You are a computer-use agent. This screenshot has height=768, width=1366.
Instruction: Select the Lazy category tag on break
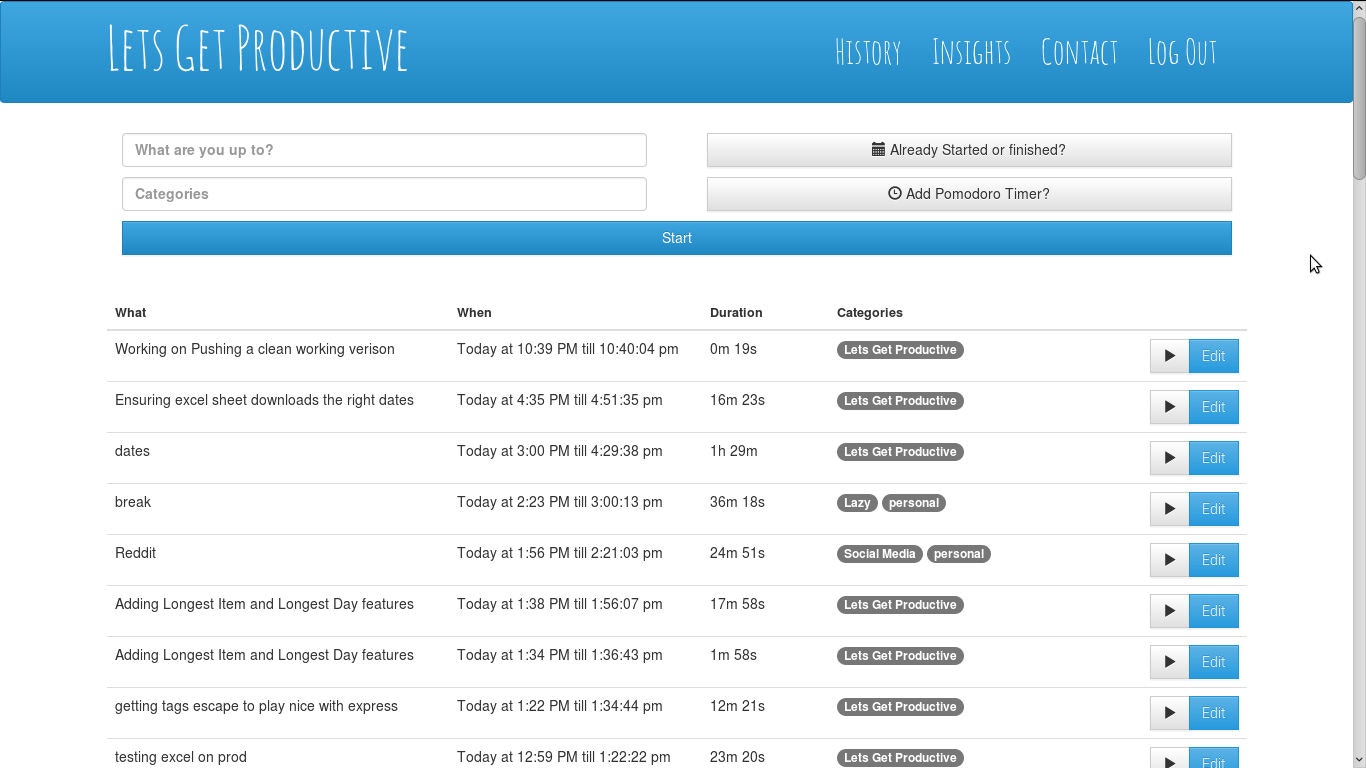tap(857, 503)
